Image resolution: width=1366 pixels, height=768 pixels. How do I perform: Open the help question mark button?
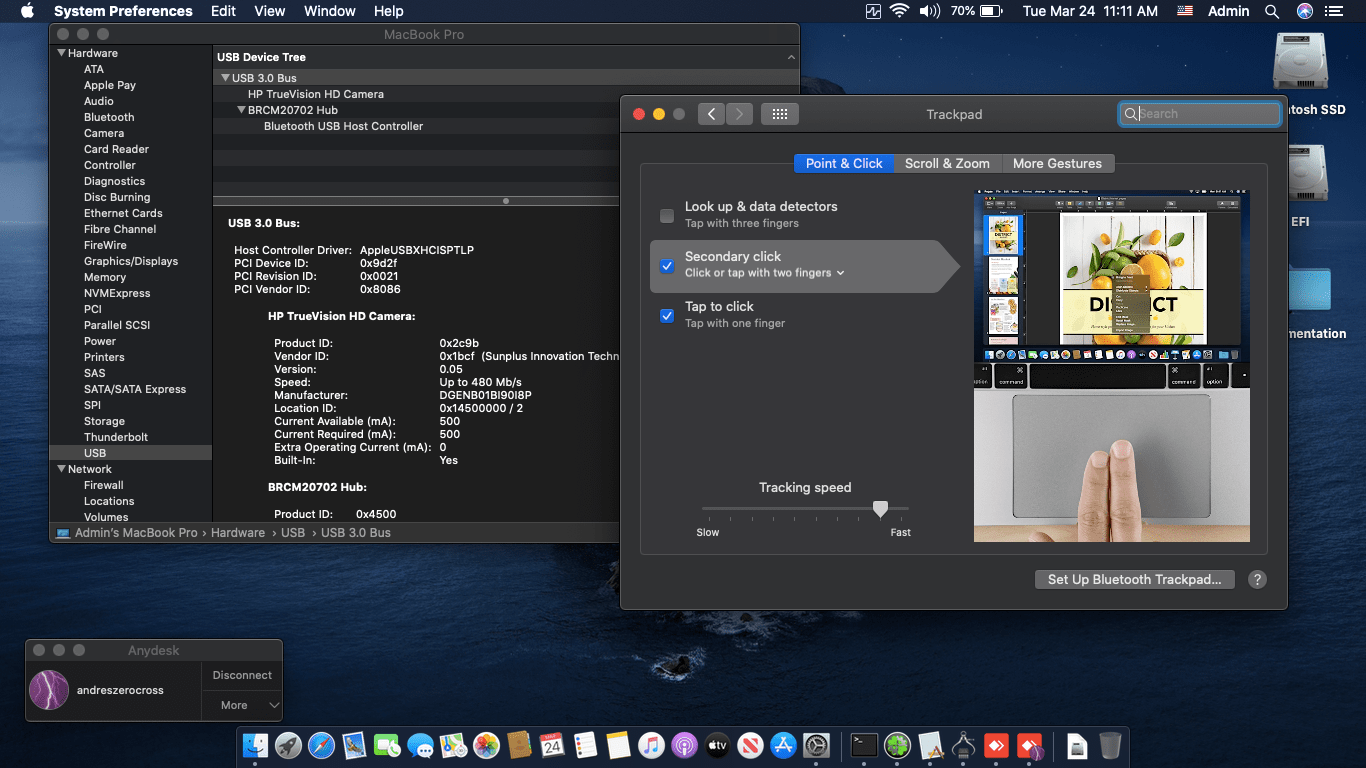[1257, 580]
